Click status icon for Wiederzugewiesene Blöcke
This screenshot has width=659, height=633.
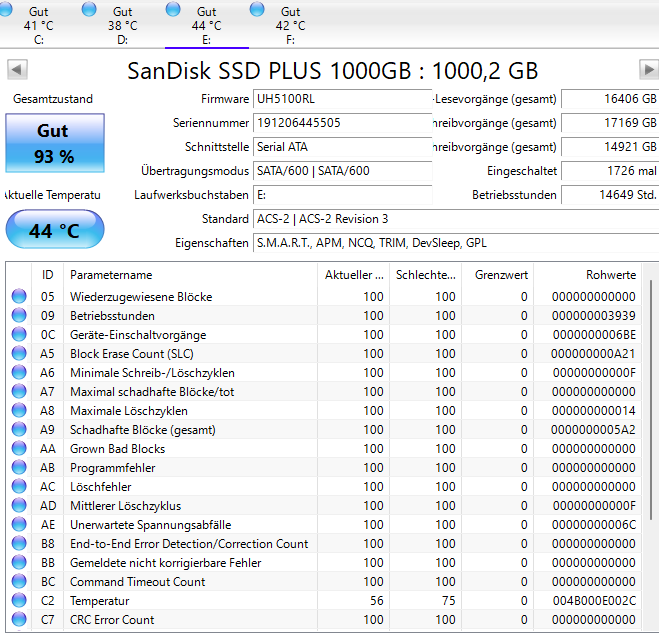pos(19,296)
